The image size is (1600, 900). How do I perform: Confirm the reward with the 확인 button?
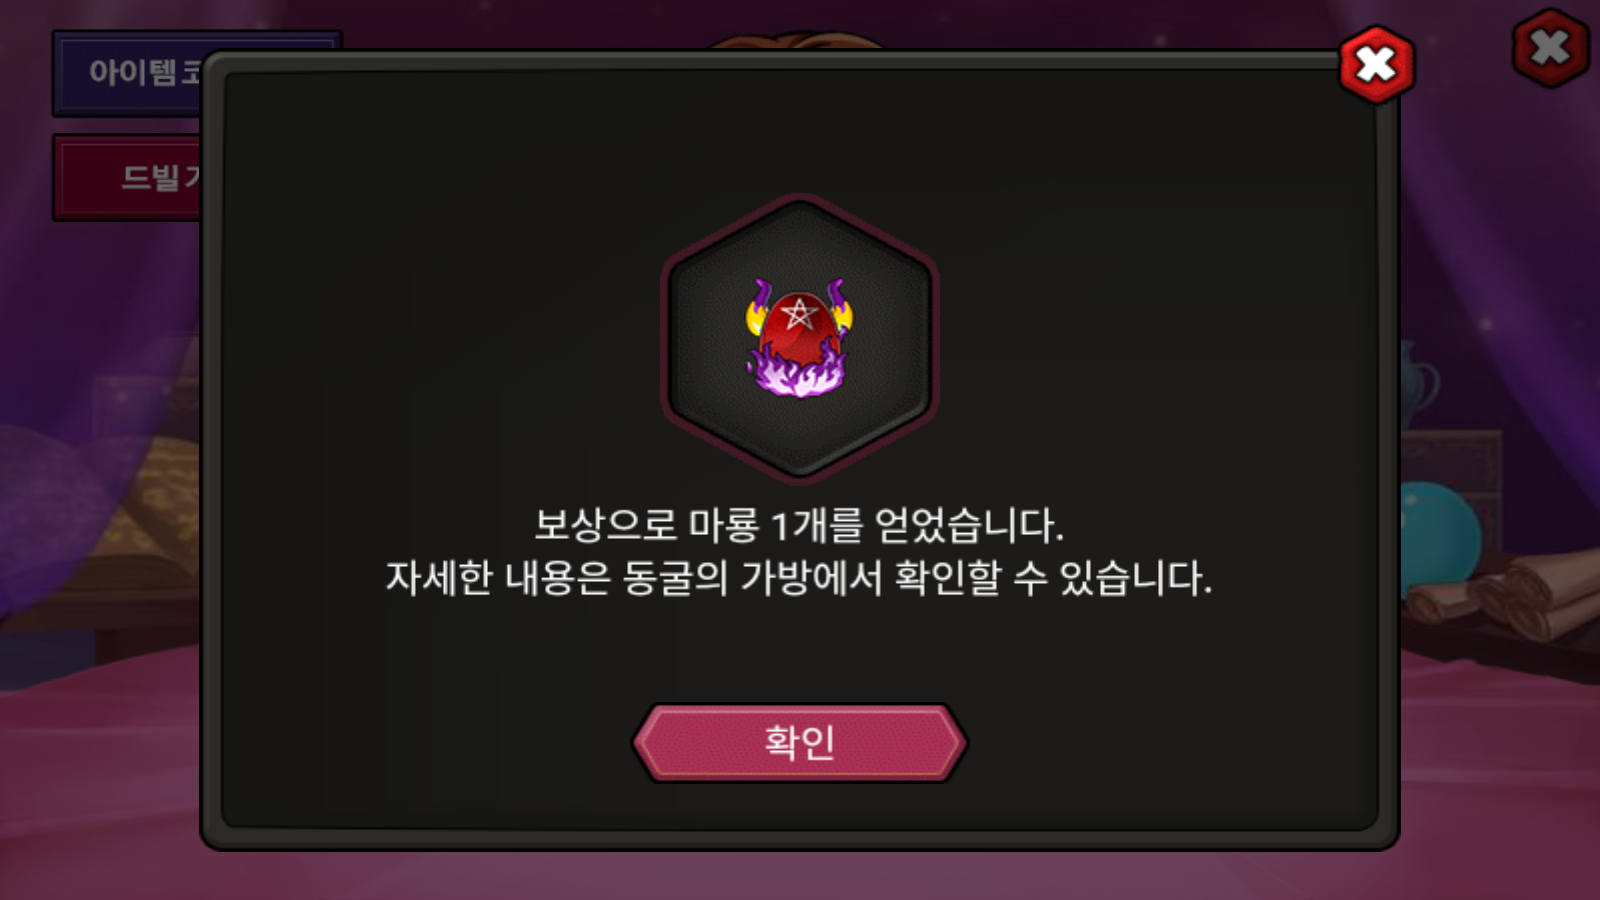pos(799,742)
